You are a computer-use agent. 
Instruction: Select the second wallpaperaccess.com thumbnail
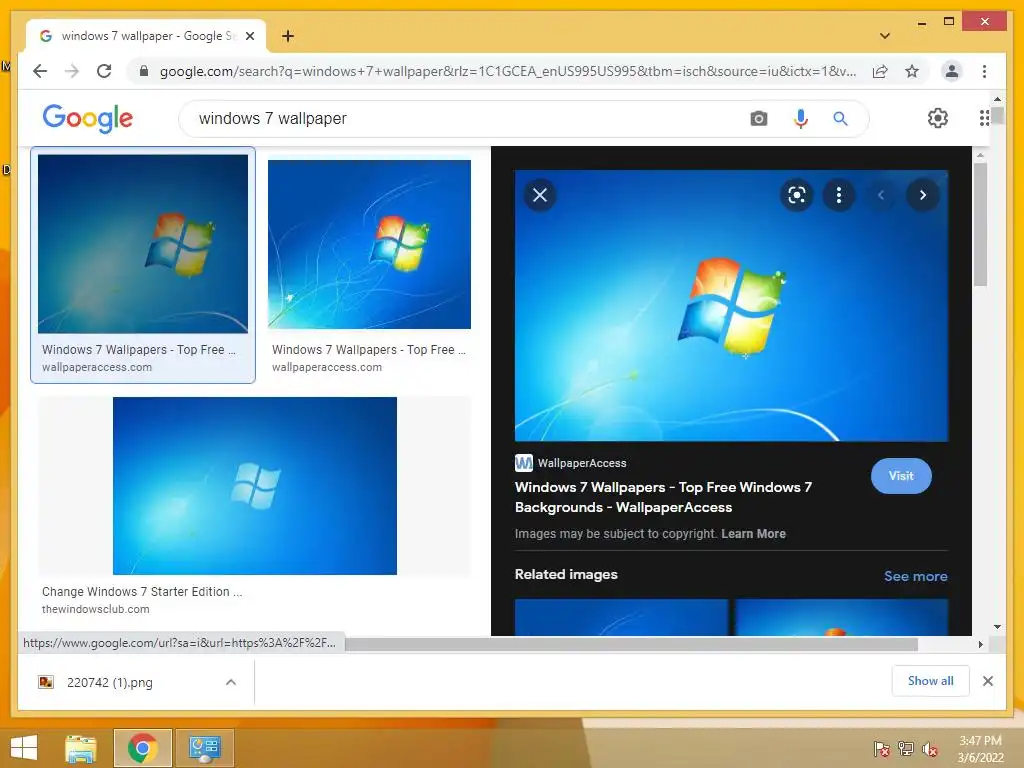tap(369, 244)
